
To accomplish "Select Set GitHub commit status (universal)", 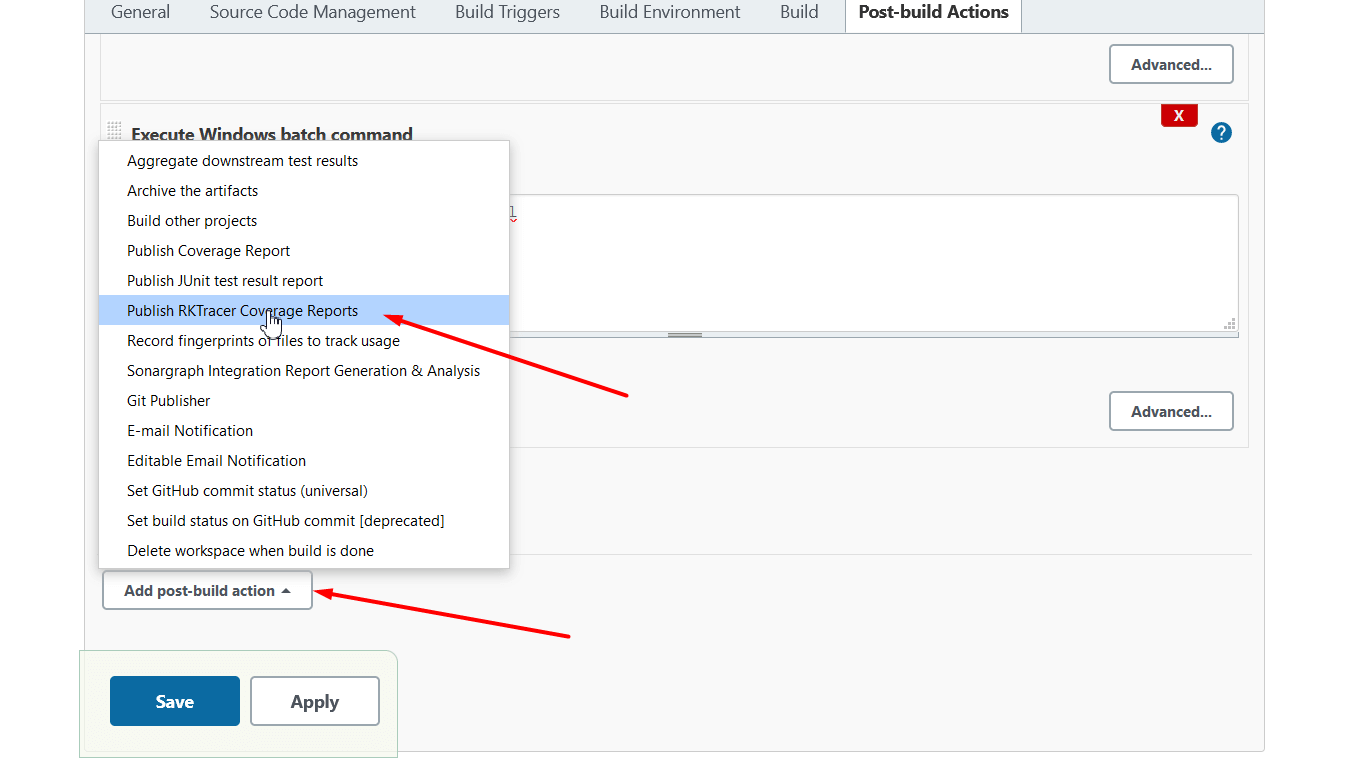I will 247,490.
